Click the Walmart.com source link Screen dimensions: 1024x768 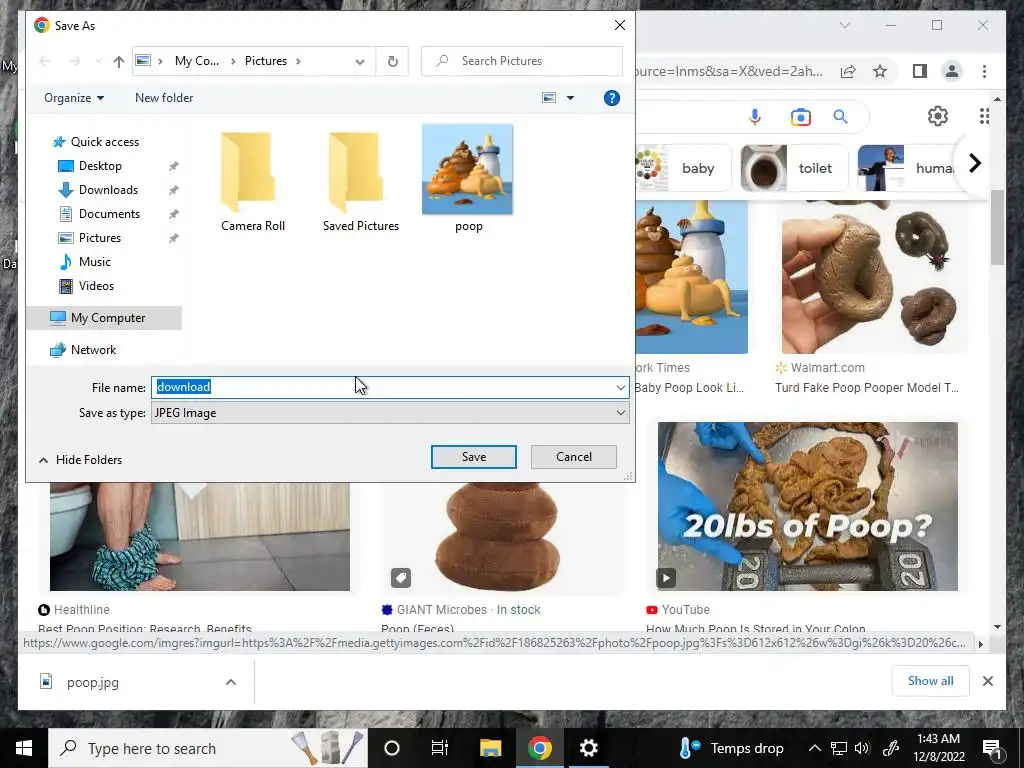[x=827, y=368]
